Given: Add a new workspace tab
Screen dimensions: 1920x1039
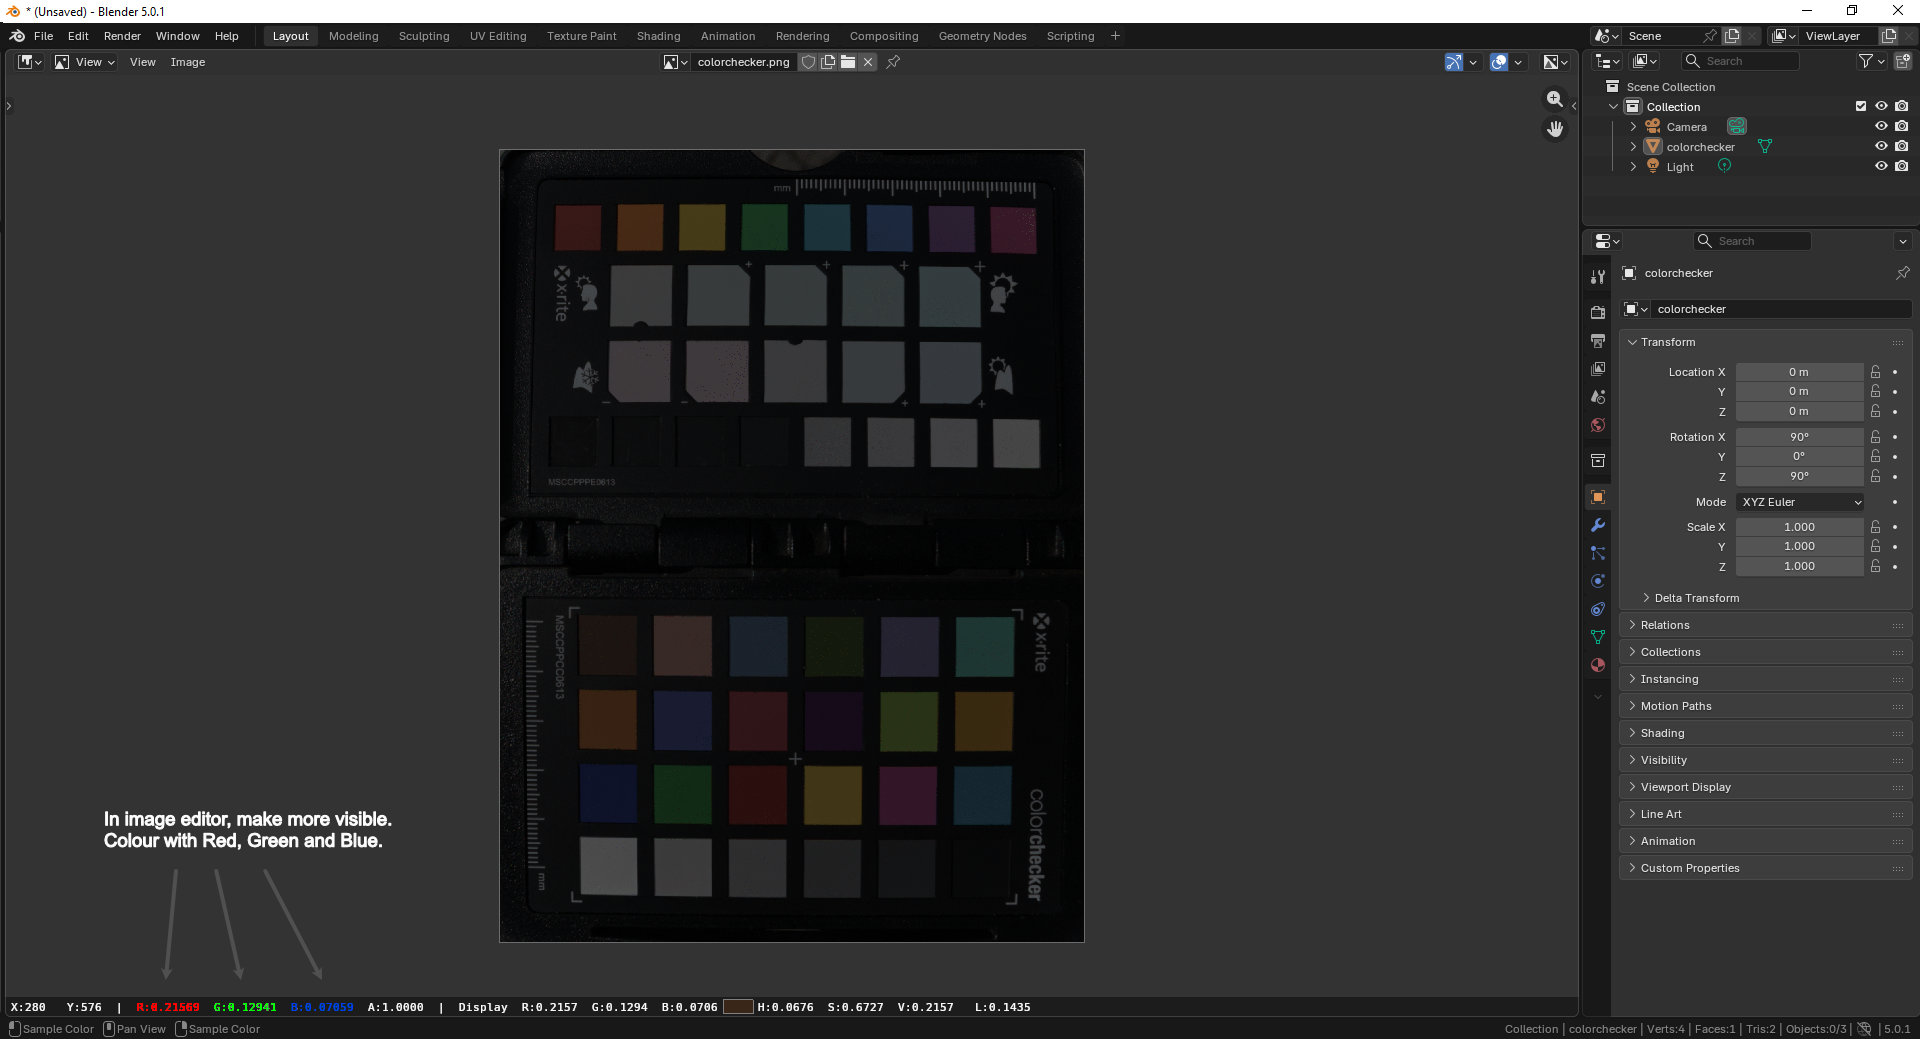Looking at the screenshot, I should tap(1115, 36).
